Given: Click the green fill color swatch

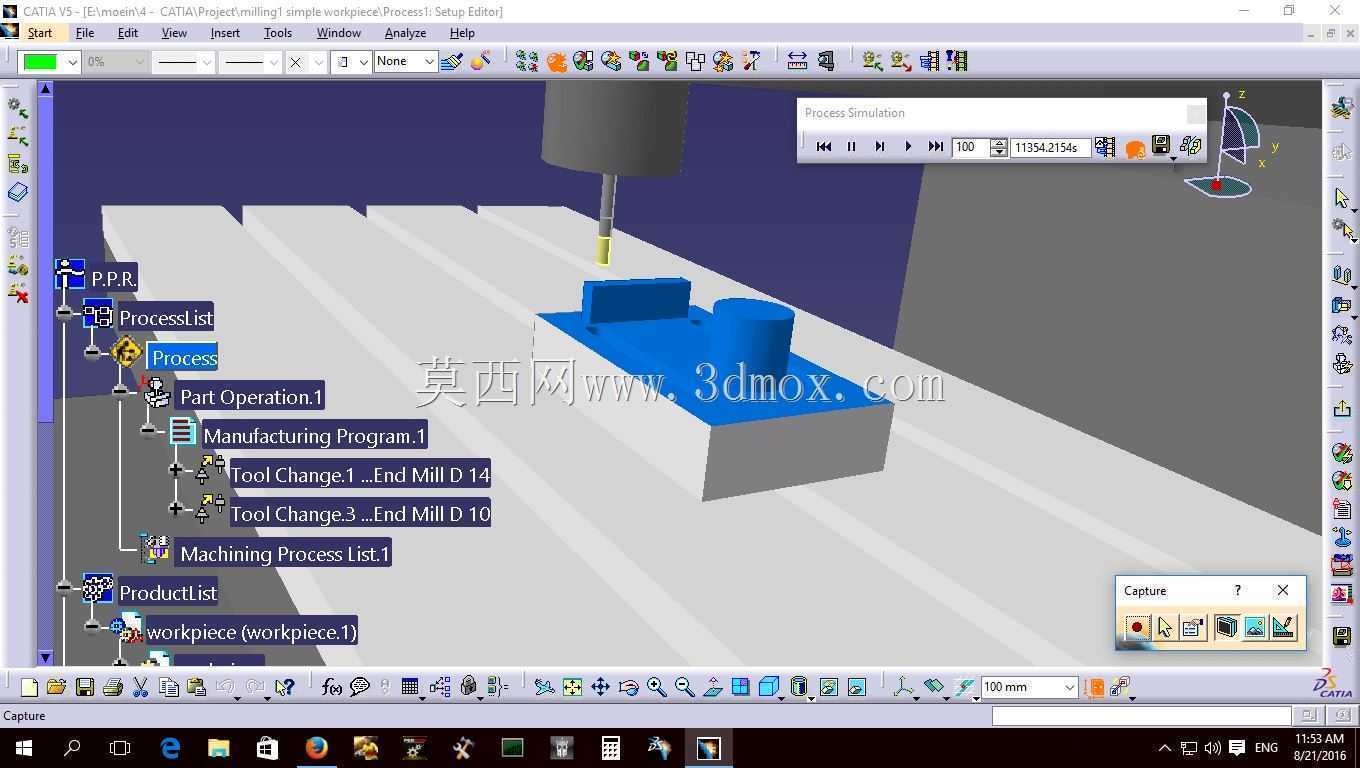Looking at the screenshot, I should 41,62.
